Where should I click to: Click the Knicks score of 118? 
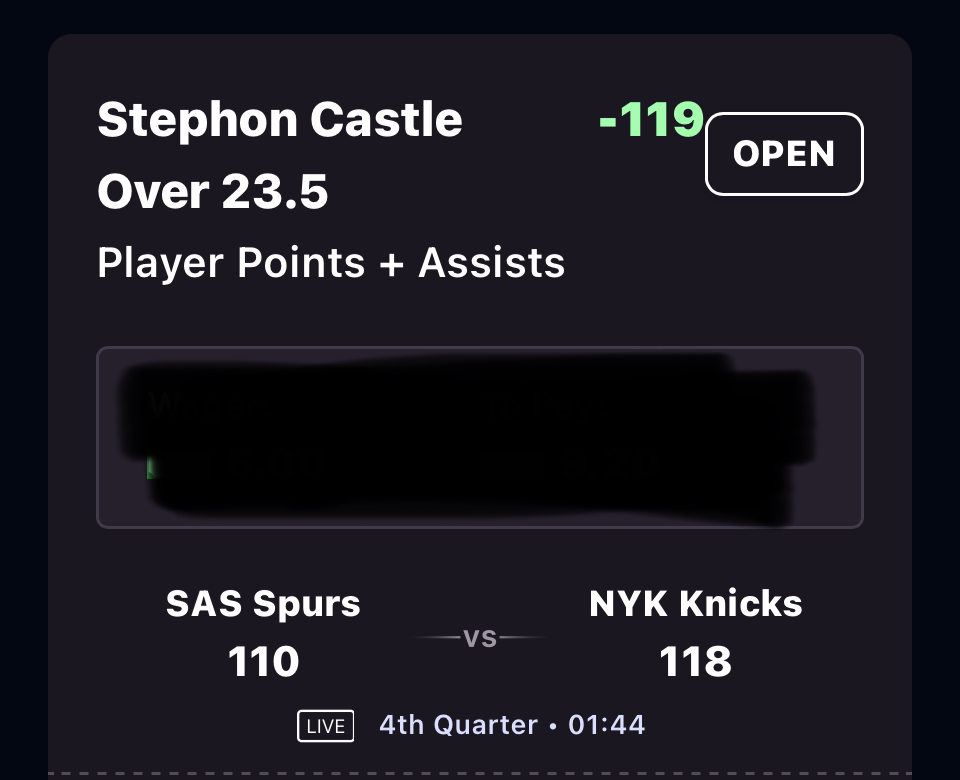(696, 661)
